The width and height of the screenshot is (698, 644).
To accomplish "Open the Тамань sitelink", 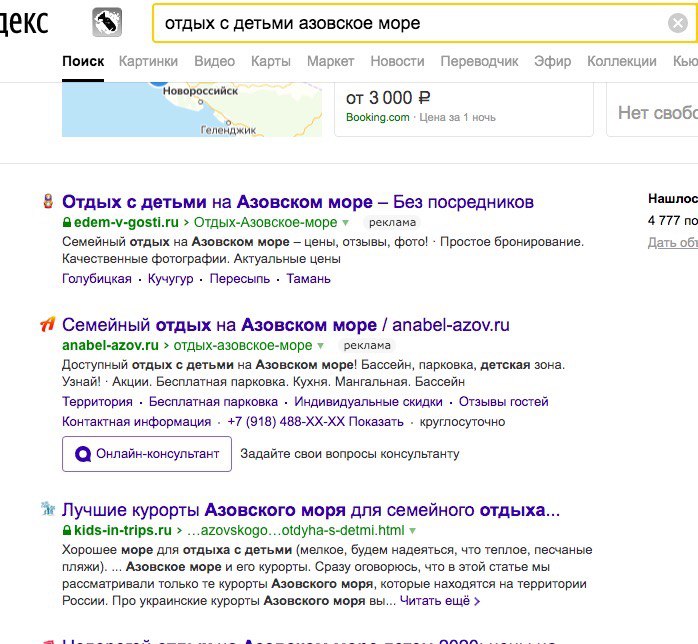I will click(308, 279).
